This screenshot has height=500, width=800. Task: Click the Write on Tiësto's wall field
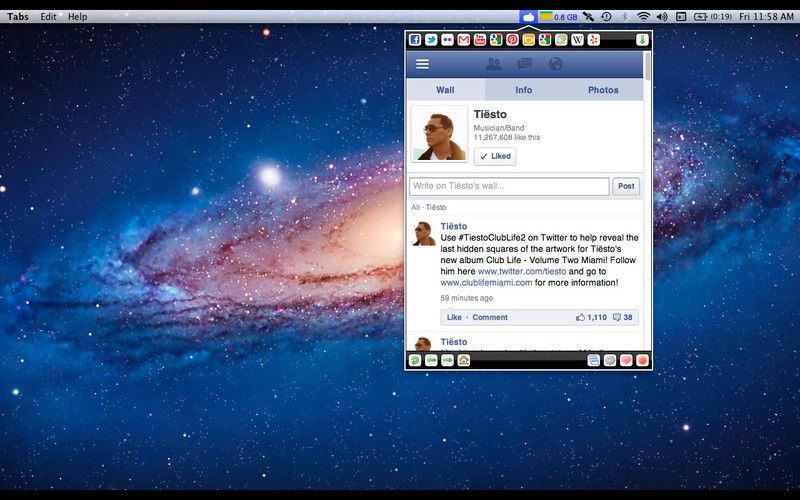509,186
